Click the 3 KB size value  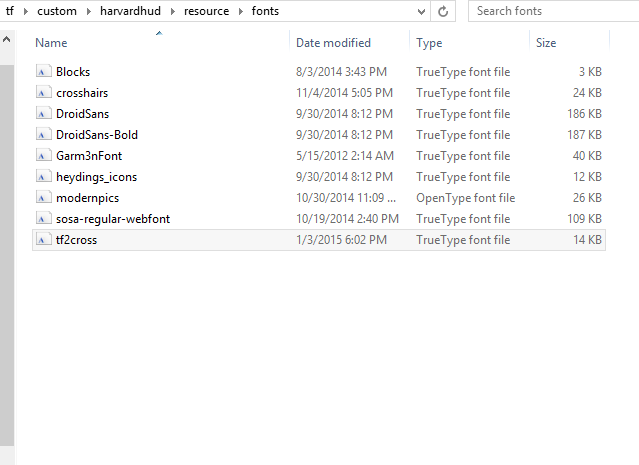591,72
